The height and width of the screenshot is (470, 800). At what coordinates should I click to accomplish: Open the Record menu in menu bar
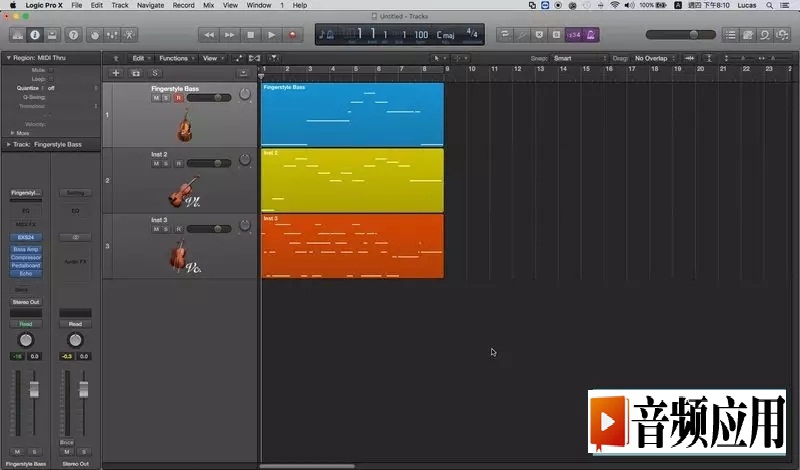click(x=183, y=5)
